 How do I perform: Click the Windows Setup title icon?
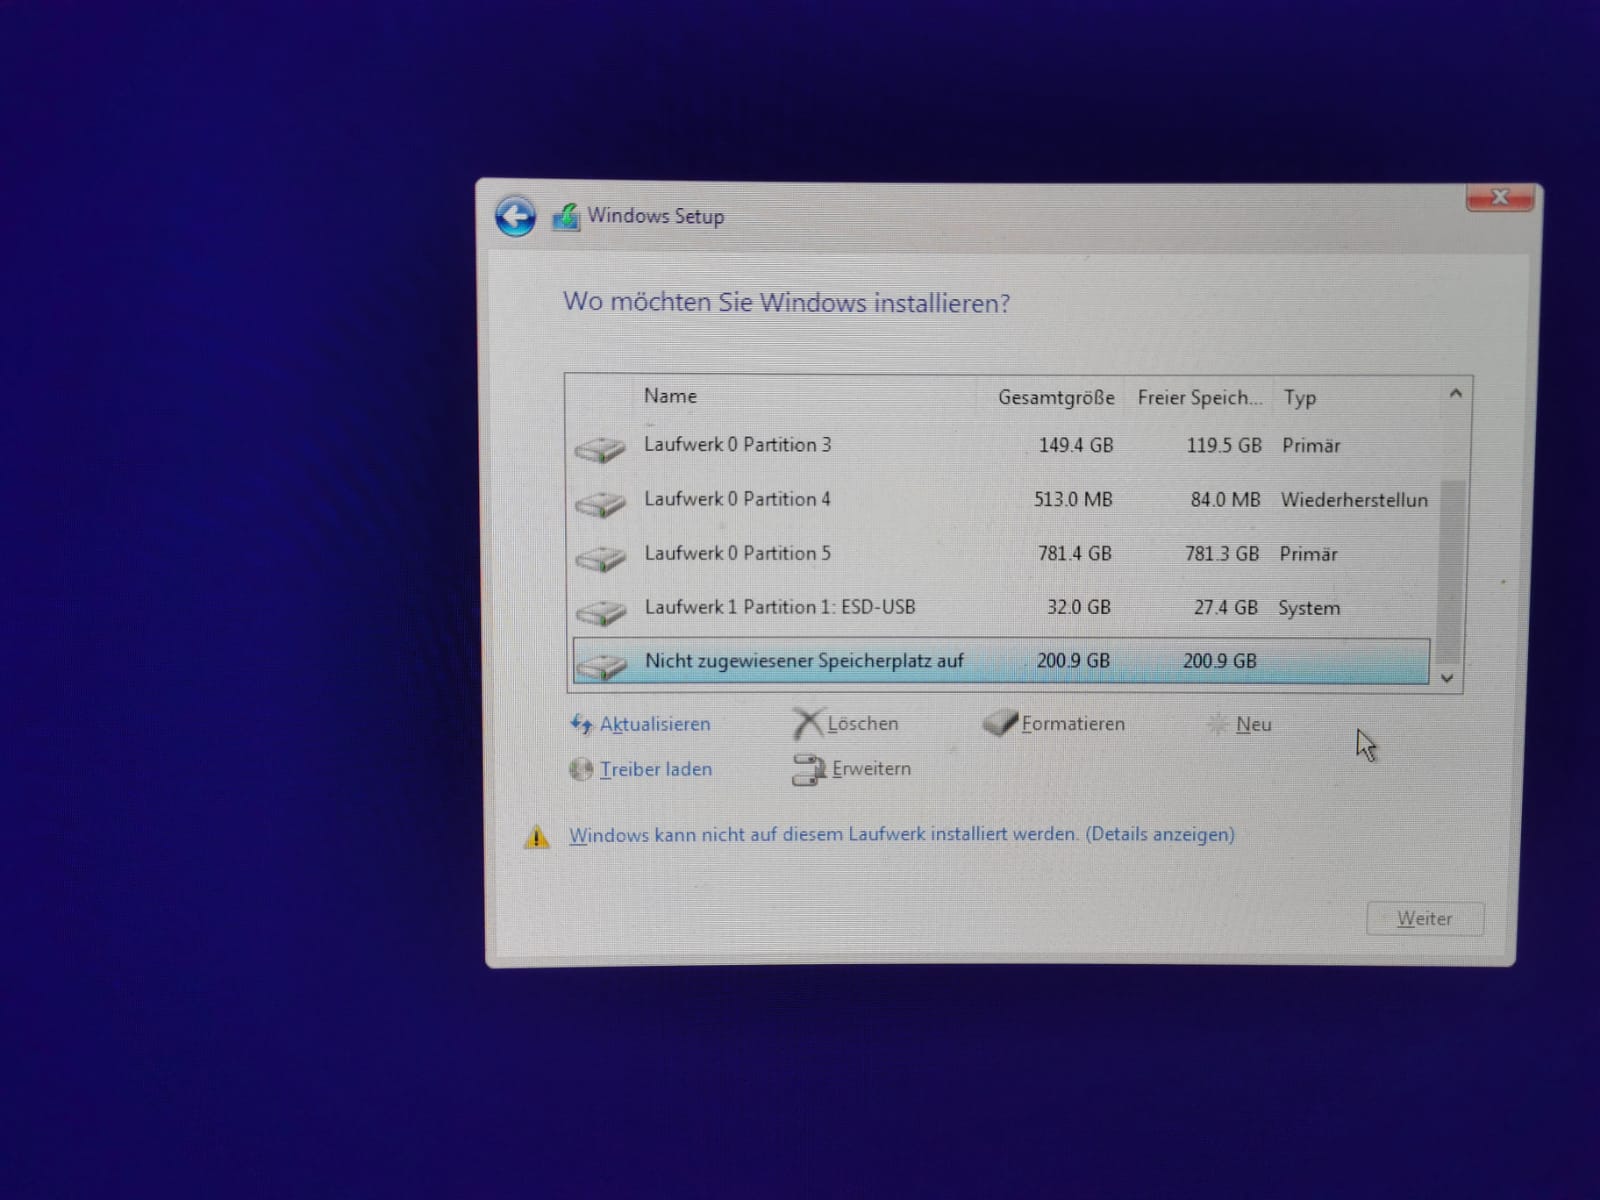[x=566, y=216]
